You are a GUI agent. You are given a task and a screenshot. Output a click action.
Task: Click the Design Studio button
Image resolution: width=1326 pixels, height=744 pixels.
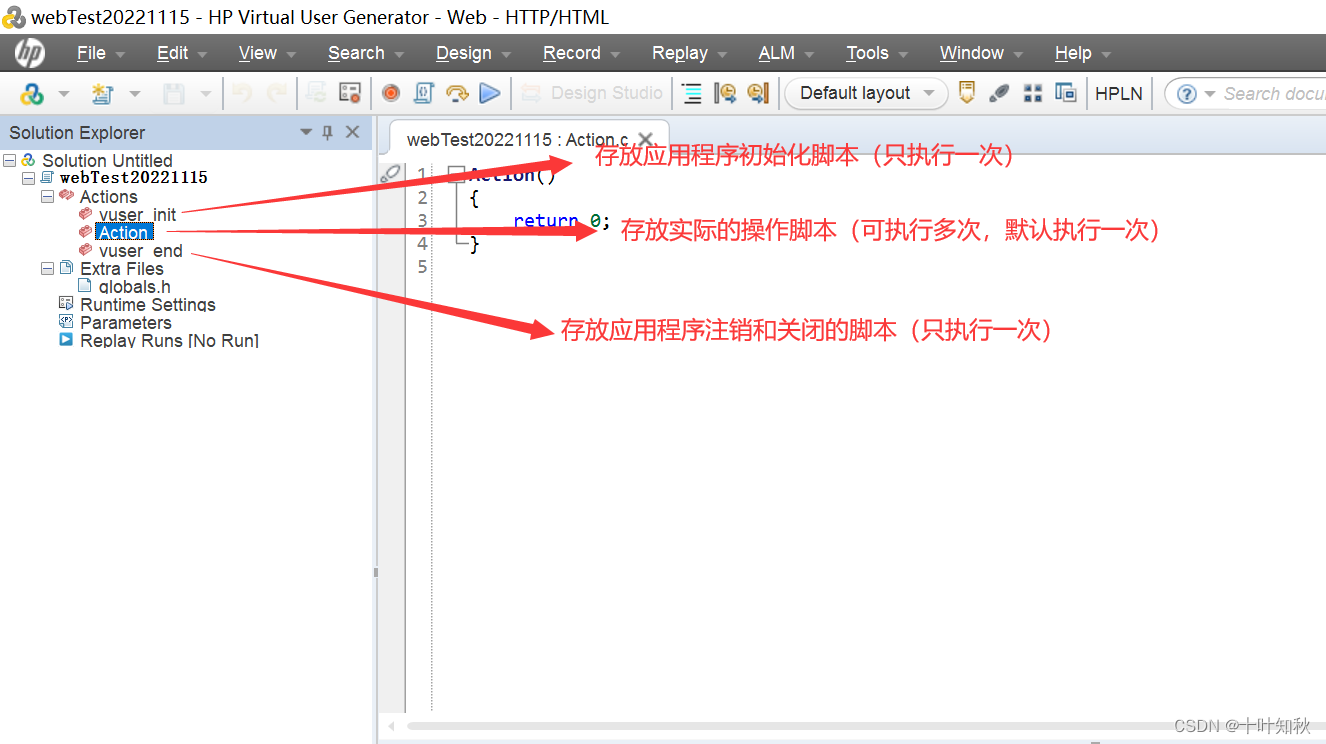tap(593, 93)
